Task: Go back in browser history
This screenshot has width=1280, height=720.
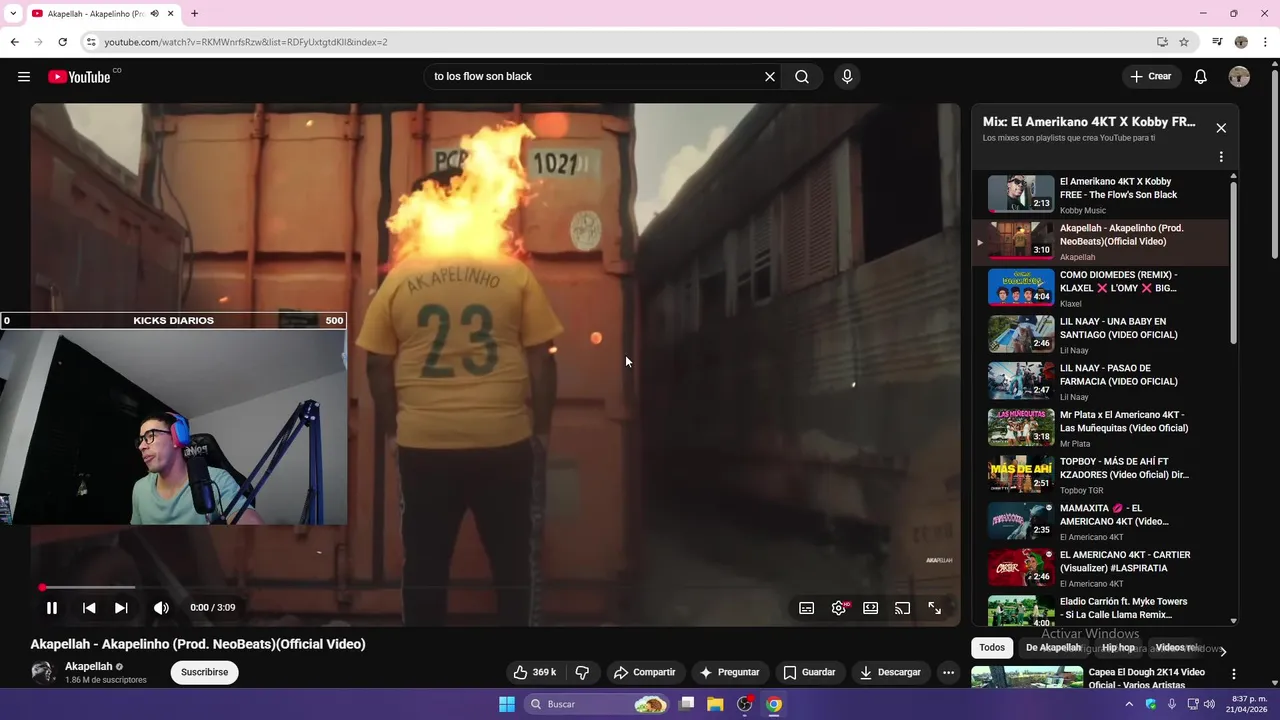Action: pyautogui.click(x=14, y=42)
